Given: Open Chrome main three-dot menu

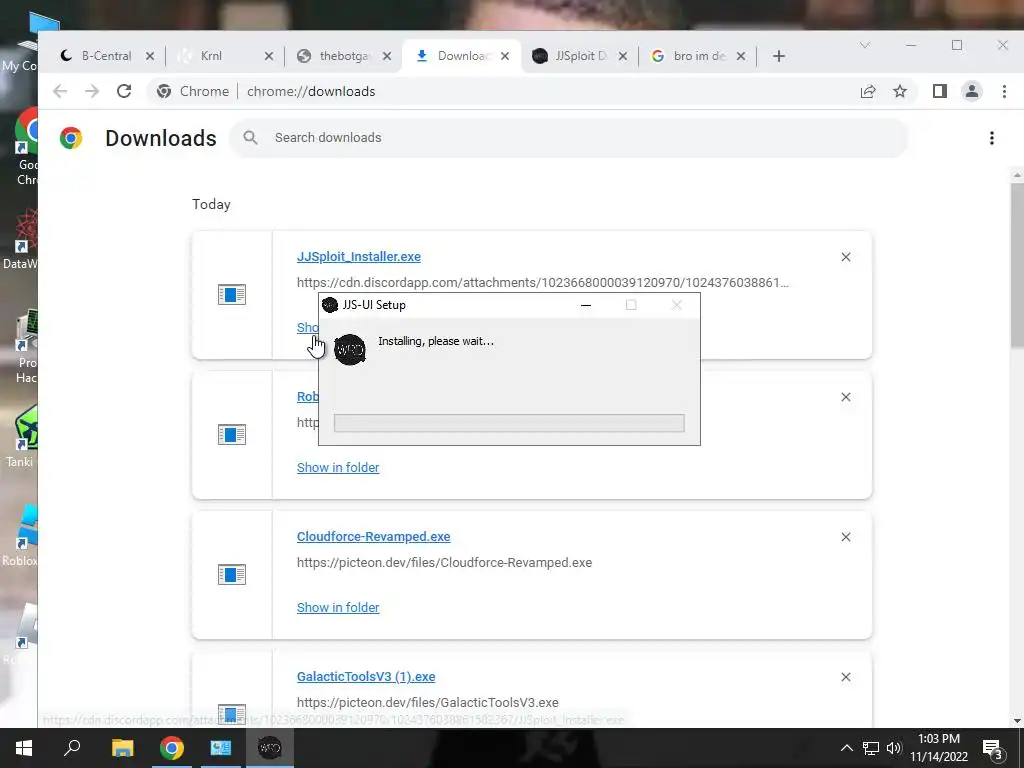Looking at the screenshot, I should (x=1004, y=91).
